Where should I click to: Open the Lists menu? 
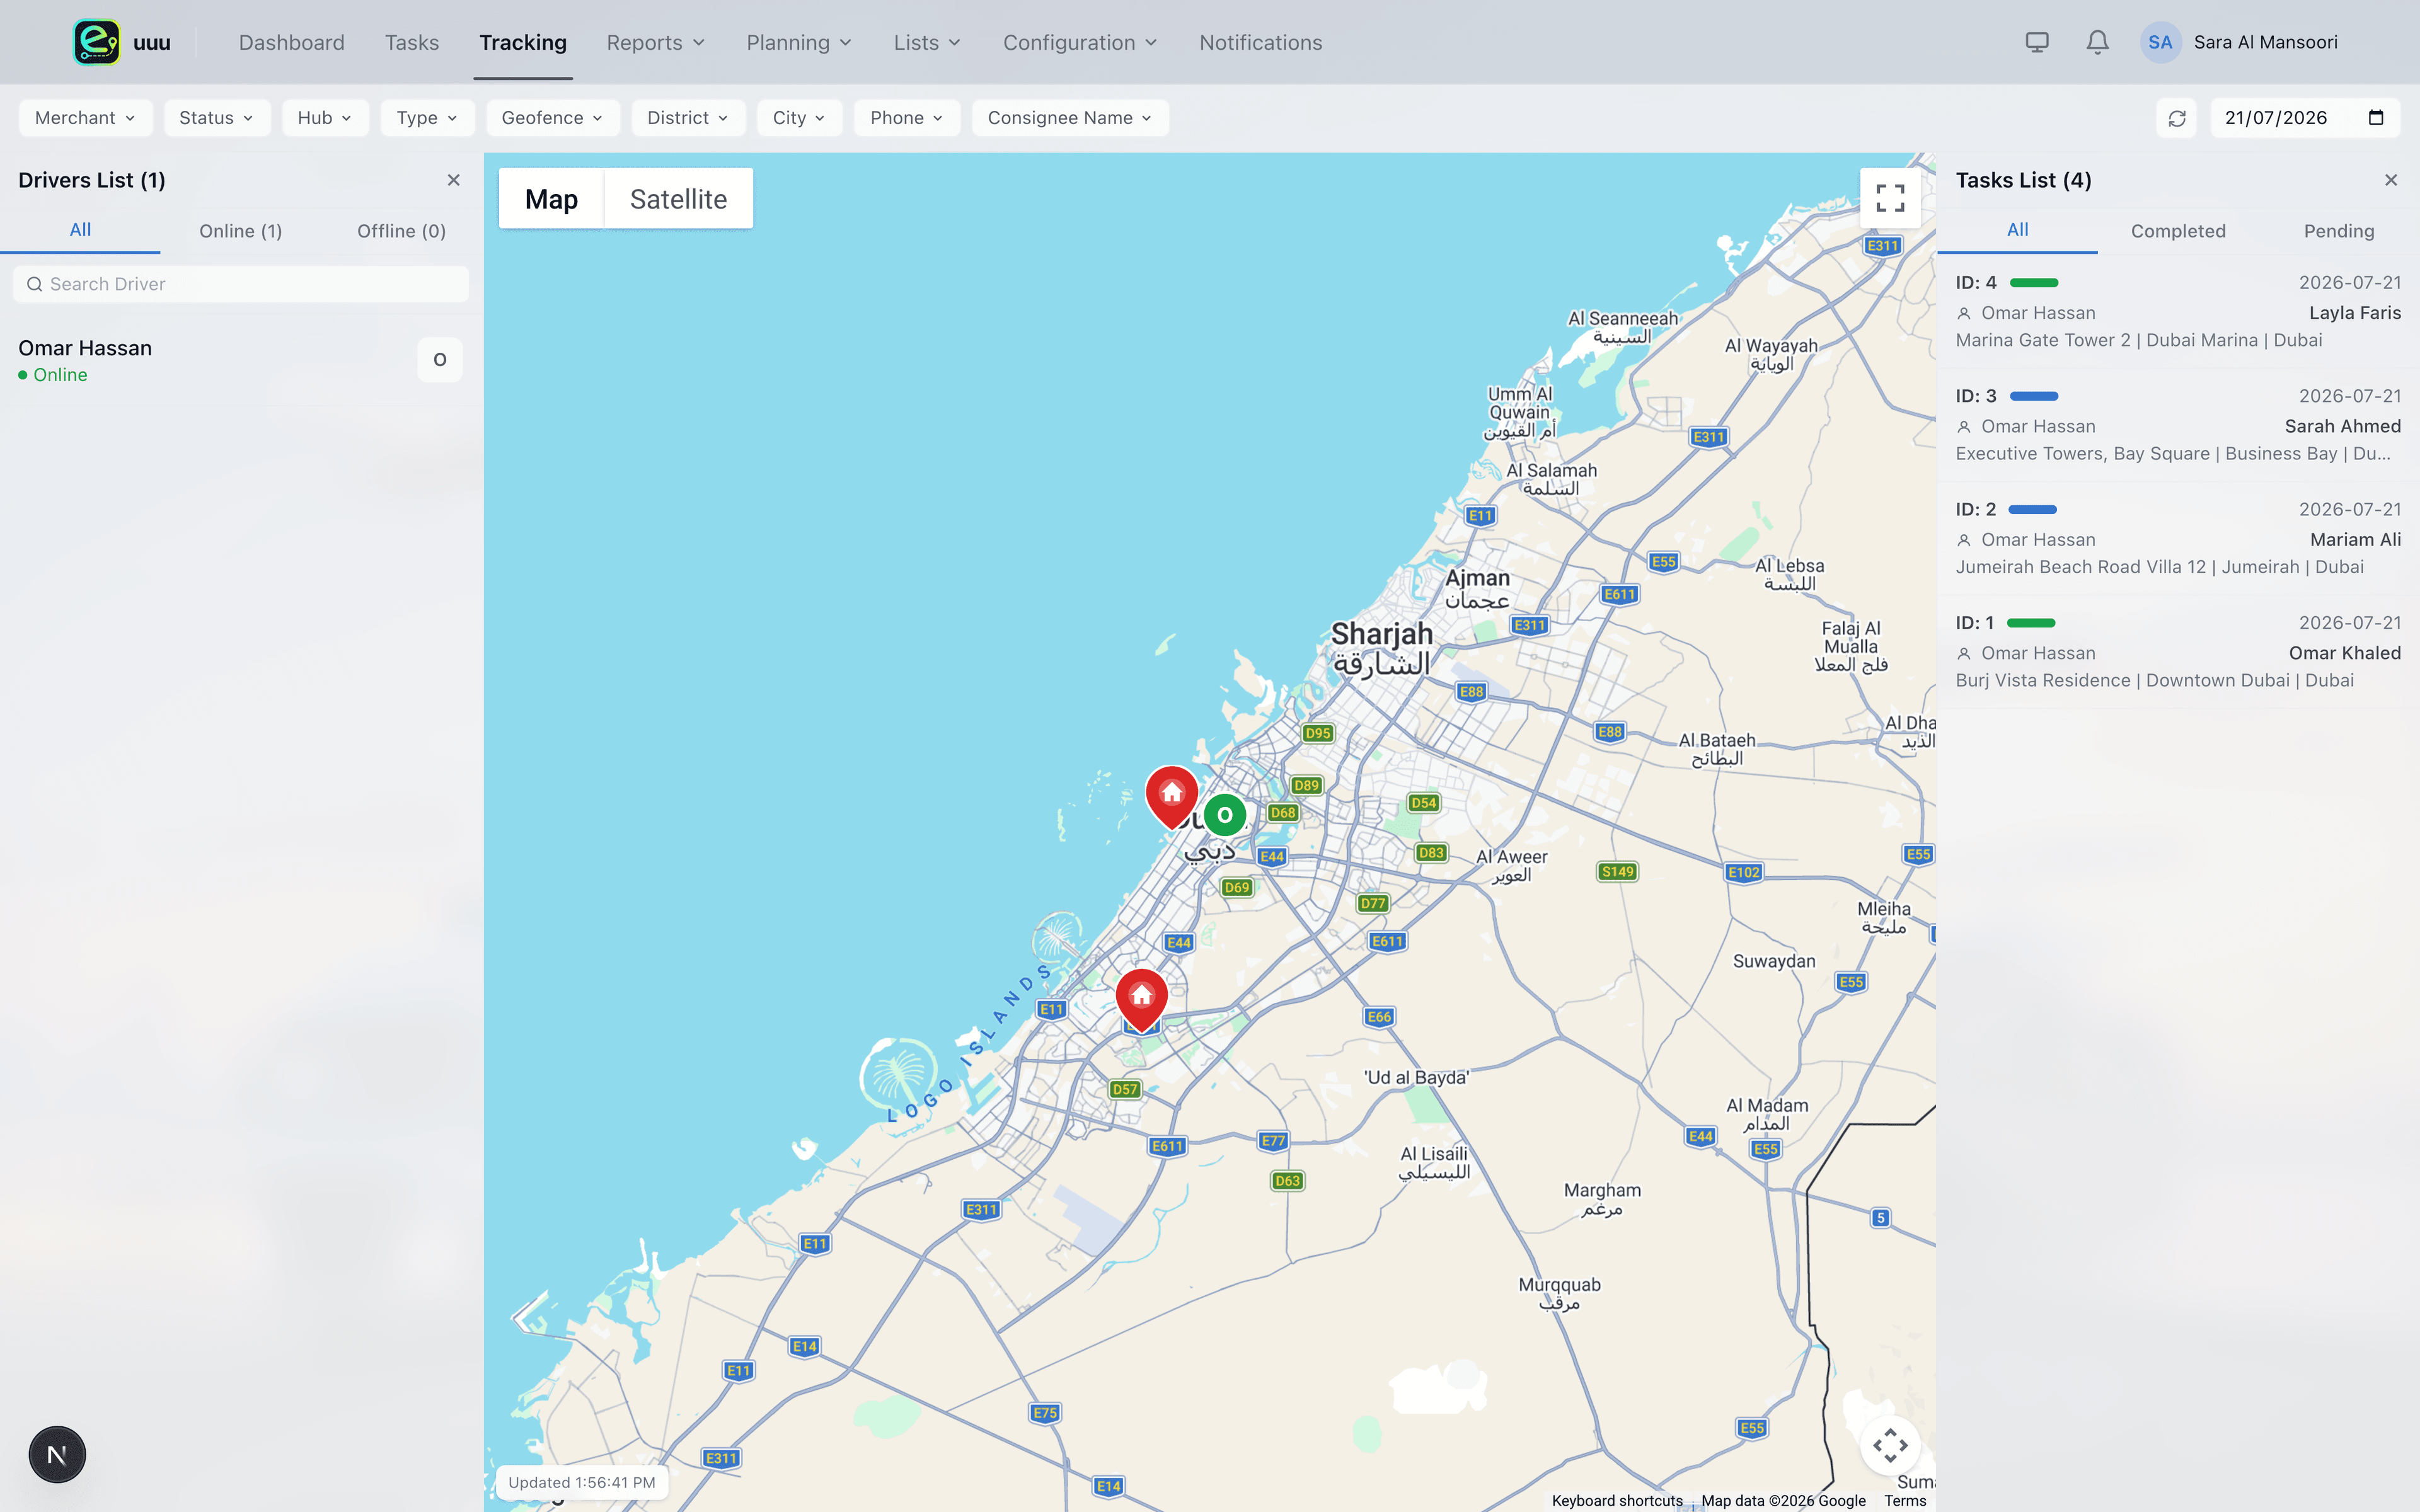click(927, 42)
